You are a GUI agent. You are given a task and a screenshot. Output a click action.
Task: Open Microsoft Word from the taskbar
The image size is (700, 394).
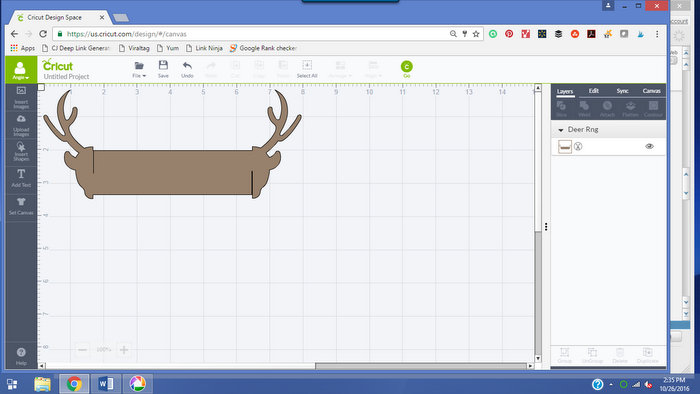[x=105, y=384]
